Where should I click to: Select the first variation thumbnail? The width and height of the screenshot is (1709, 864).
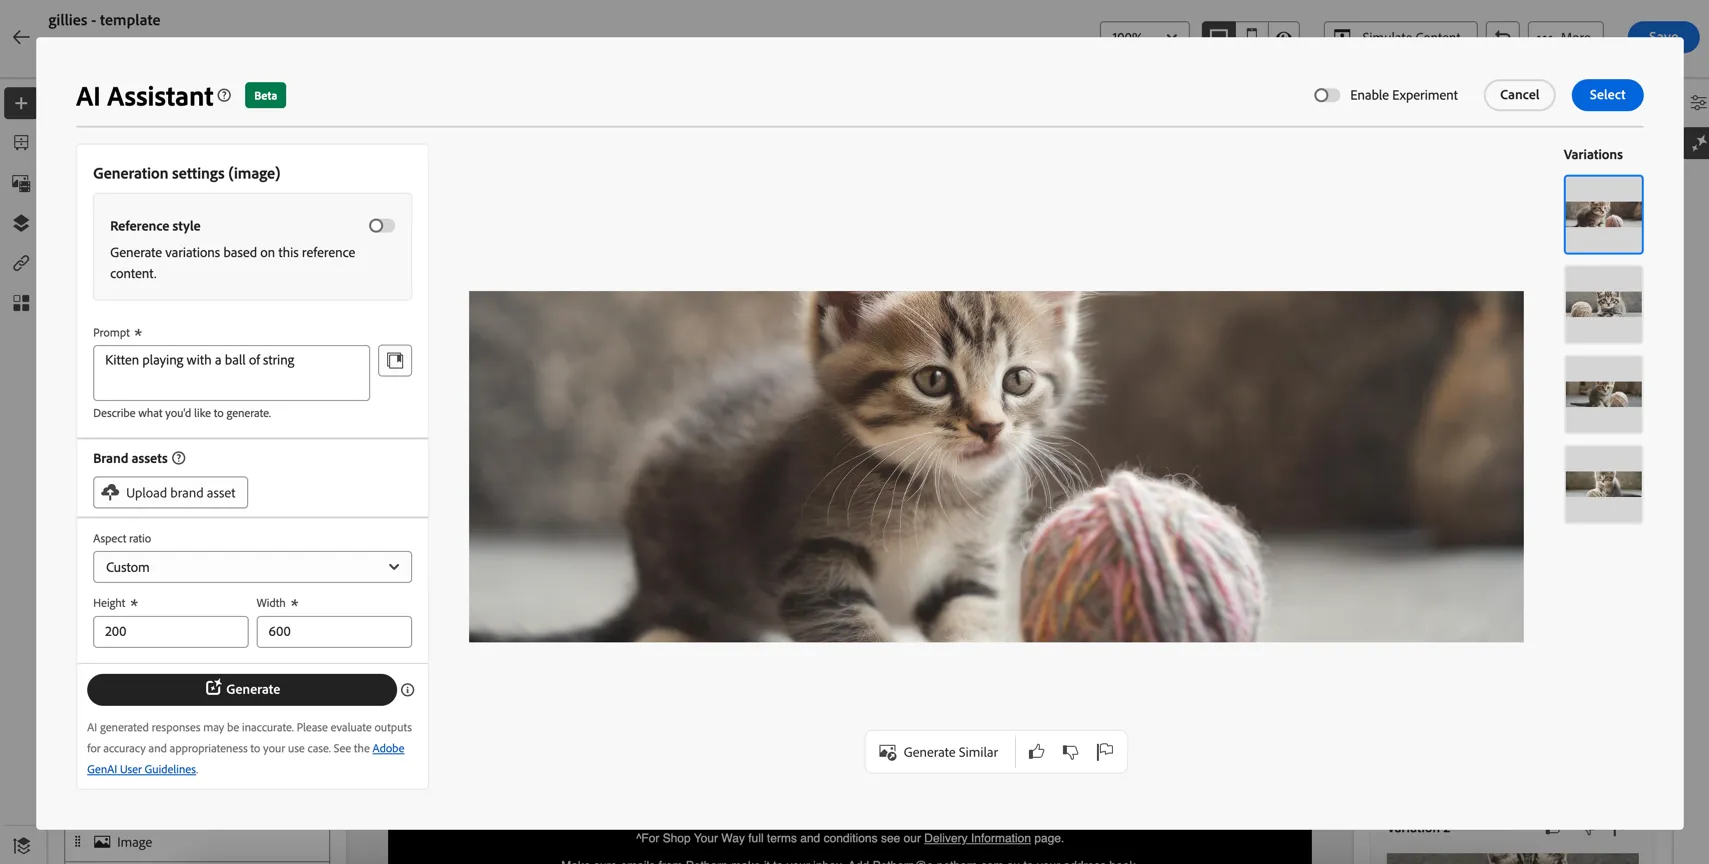point(1603,215)
